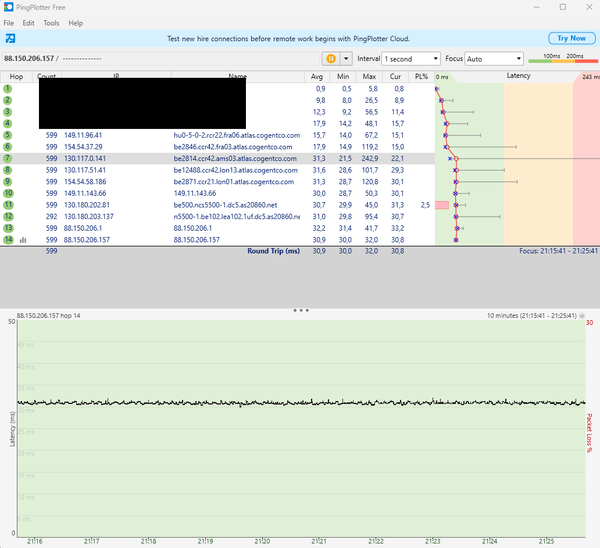The width and height of the screenshot is (600, 548).
Task: Select hop 7 green circle icon
Action: 8,158
